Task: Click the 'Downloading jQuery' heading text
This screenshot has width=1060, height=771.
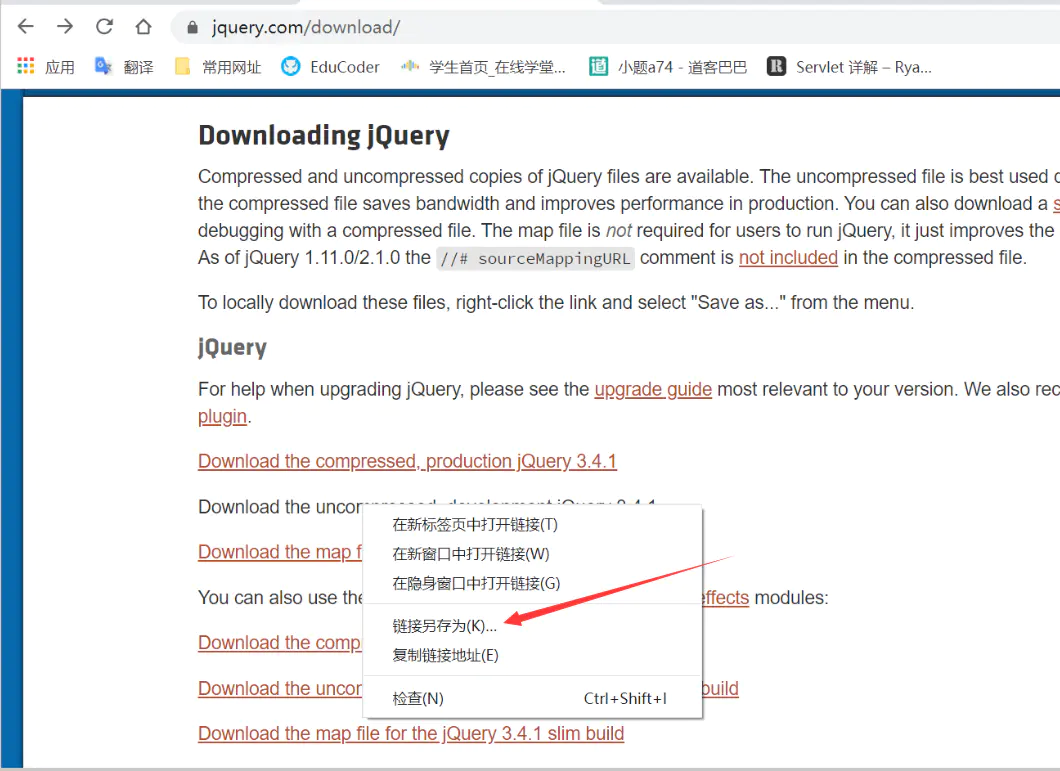Action: (324, 136)
